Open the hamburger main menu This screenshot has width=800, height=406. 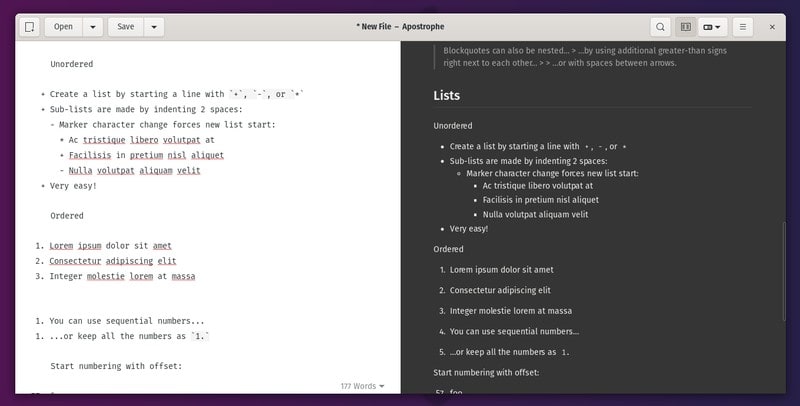743,27
